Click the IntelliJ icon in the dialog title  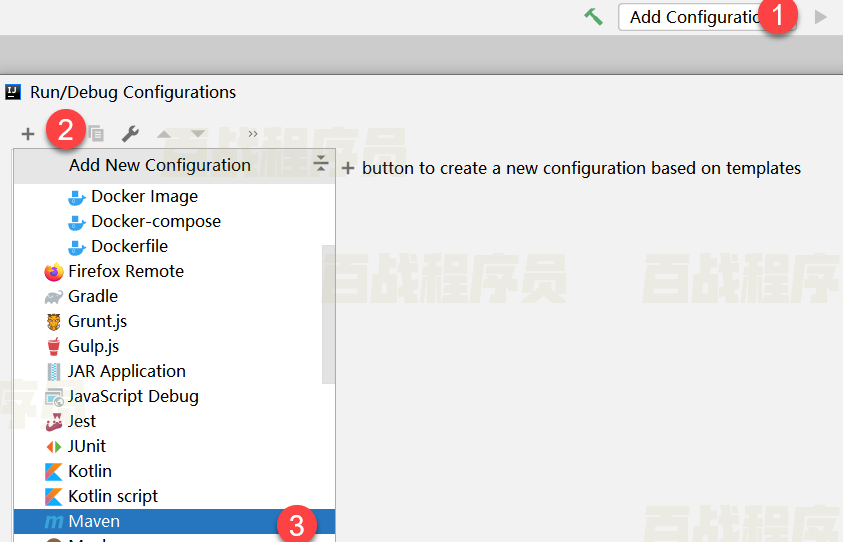[12, 92]
